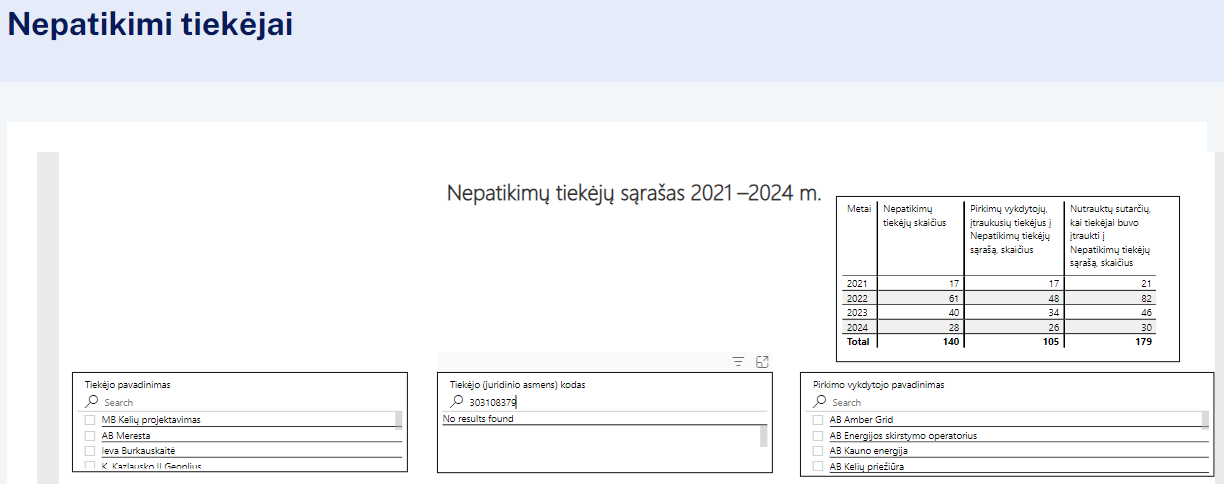1224x484 pixels.
Task: Tick the MB Kelių projektavimas checkbox
Action: point(91,420)
